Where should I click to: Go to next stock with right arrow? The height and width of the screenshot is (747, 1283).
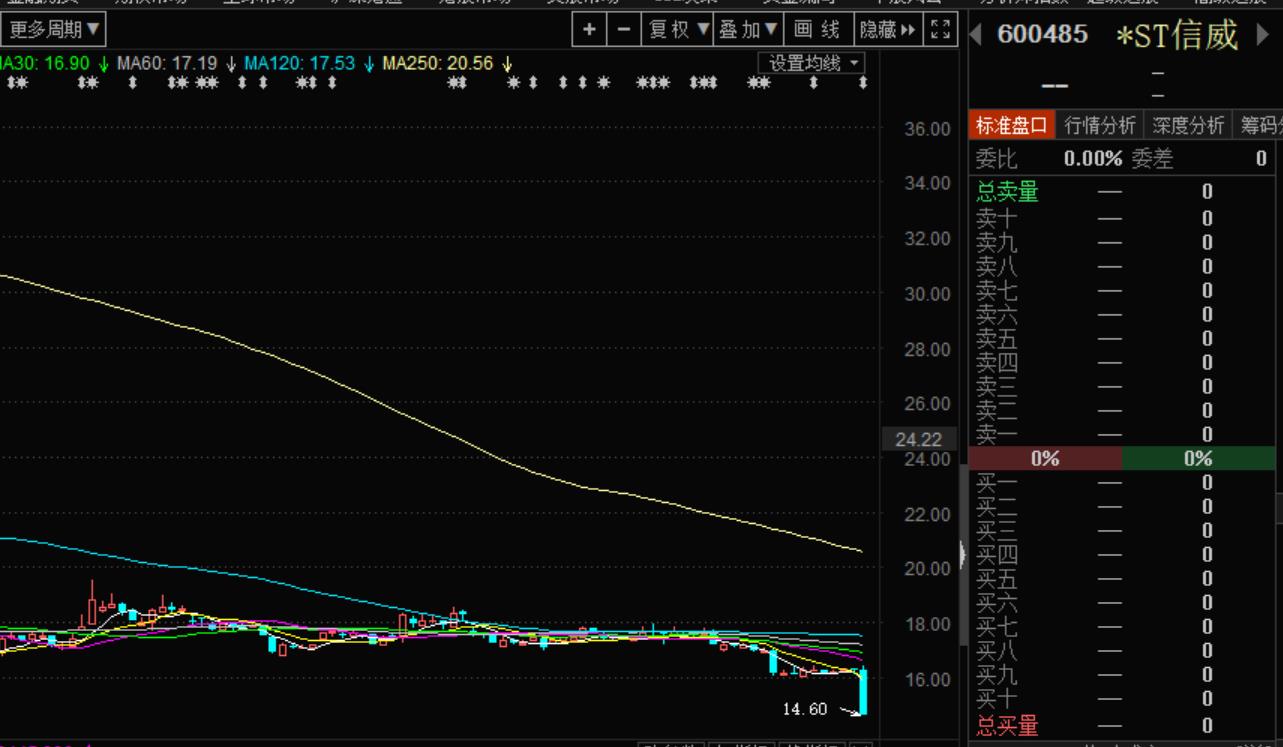[1261, 35]
